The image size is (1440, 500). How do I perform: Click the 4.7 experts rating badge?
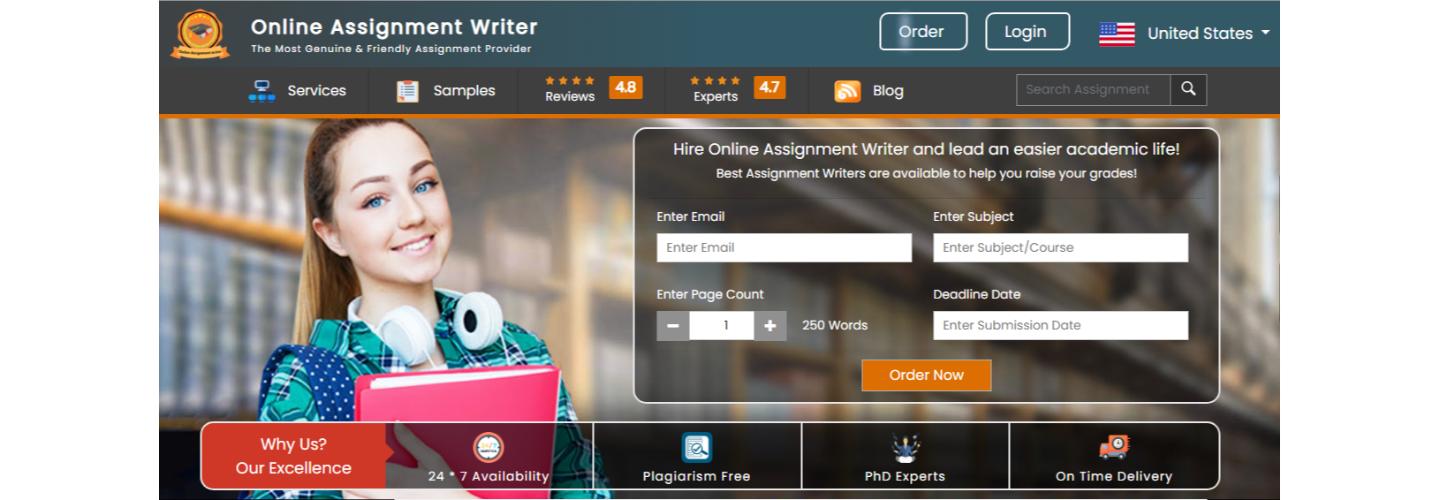click(x=769, y=87)
